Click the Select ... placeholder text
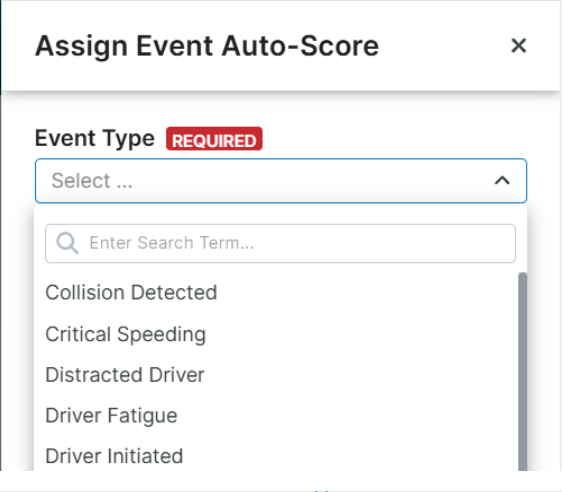 92,181
